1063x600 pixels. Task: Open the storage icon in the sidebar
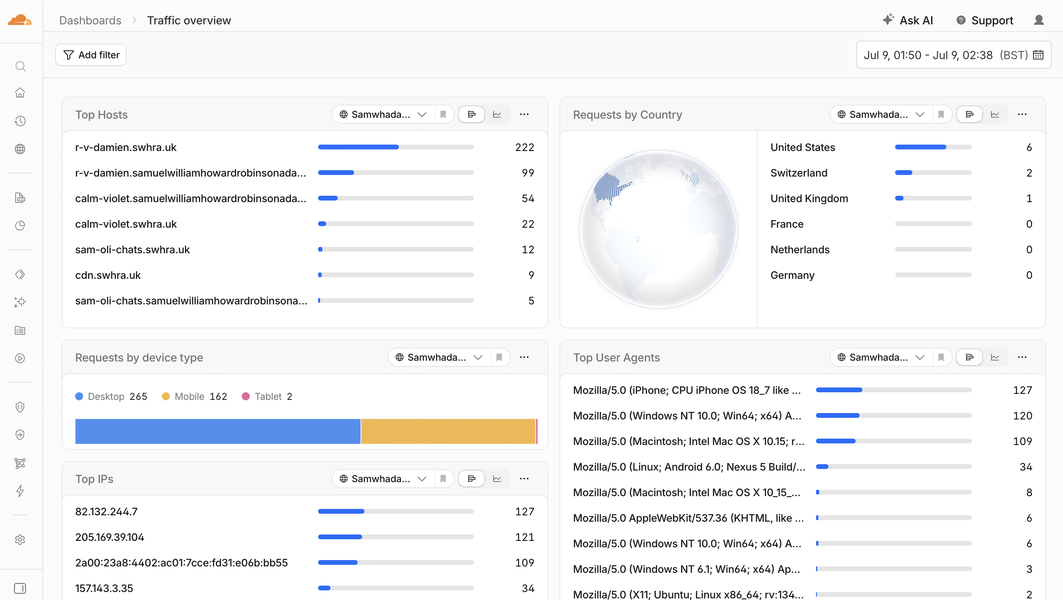pos(20,330)
